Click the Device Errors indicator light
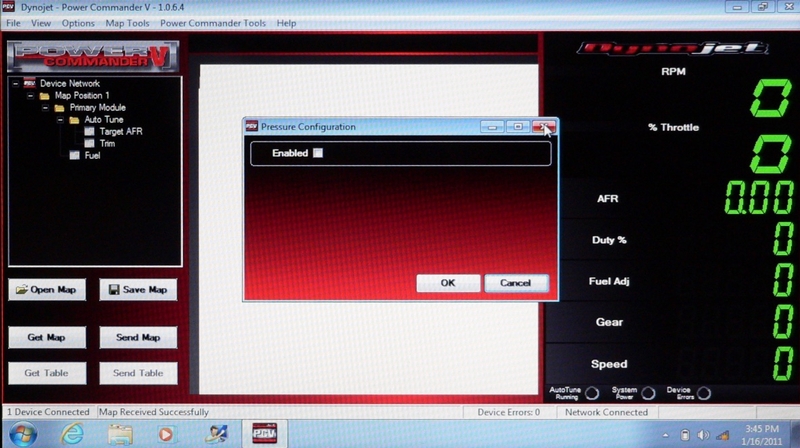This screenshot has width=800, height=448. [704, 393]
